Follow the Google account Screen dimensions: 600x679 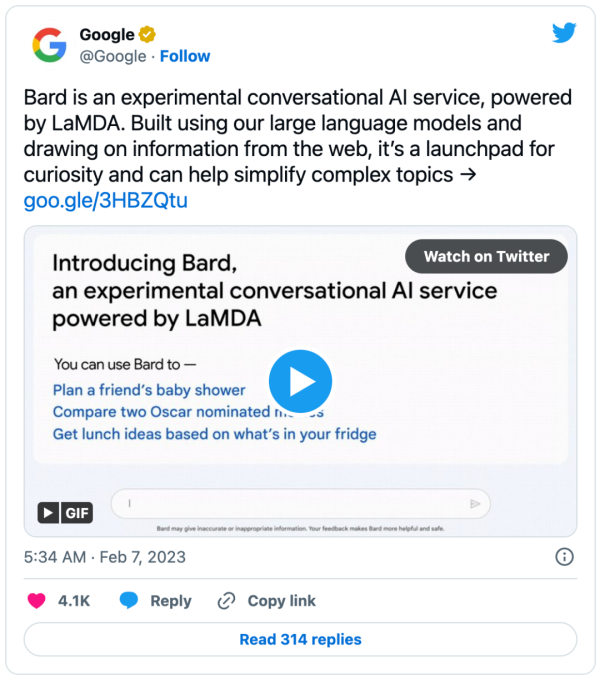(x=185, y=56)
